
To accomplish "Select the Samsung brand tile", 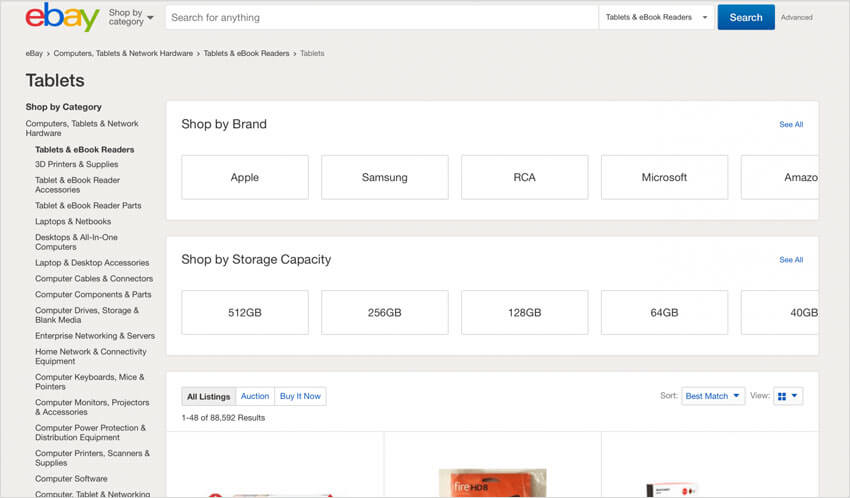I will point(384,177).
